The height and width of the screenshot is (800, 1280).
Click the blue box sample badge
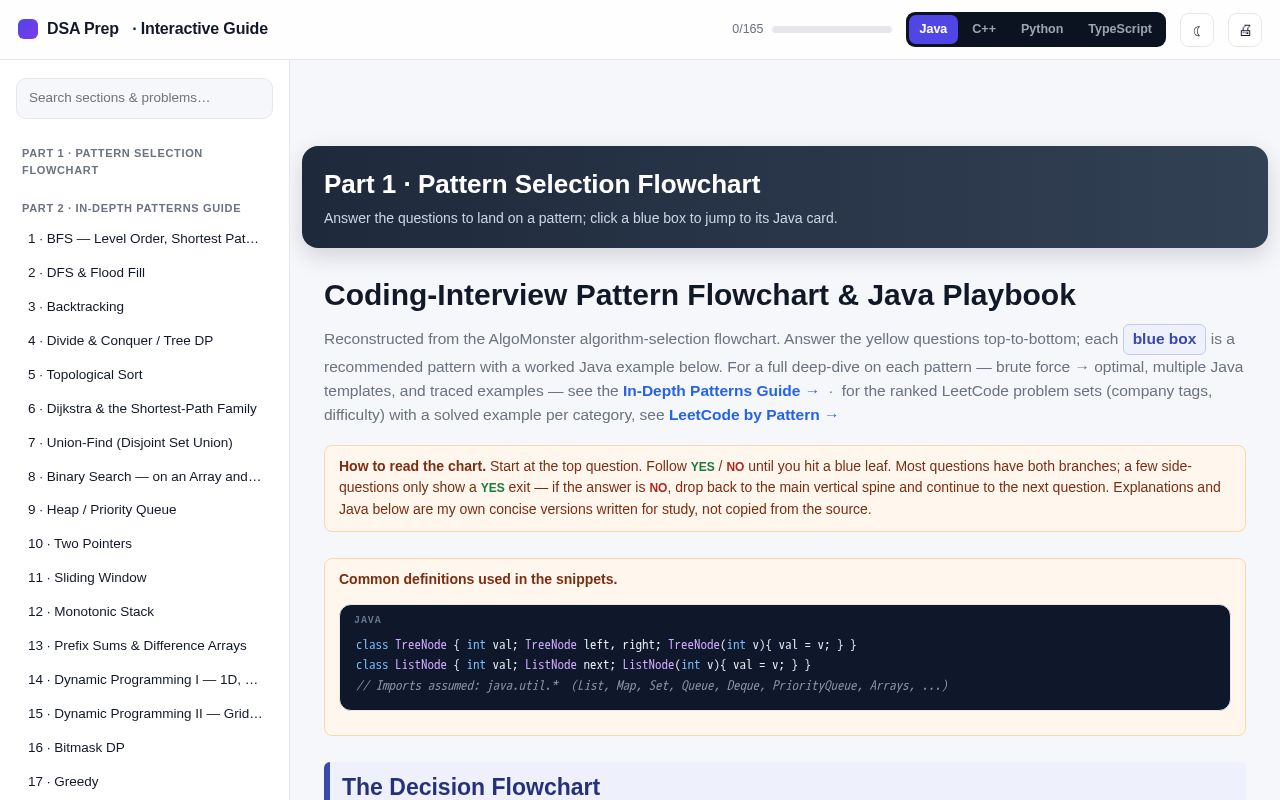pyautogui.click(x=1164, y=339)
